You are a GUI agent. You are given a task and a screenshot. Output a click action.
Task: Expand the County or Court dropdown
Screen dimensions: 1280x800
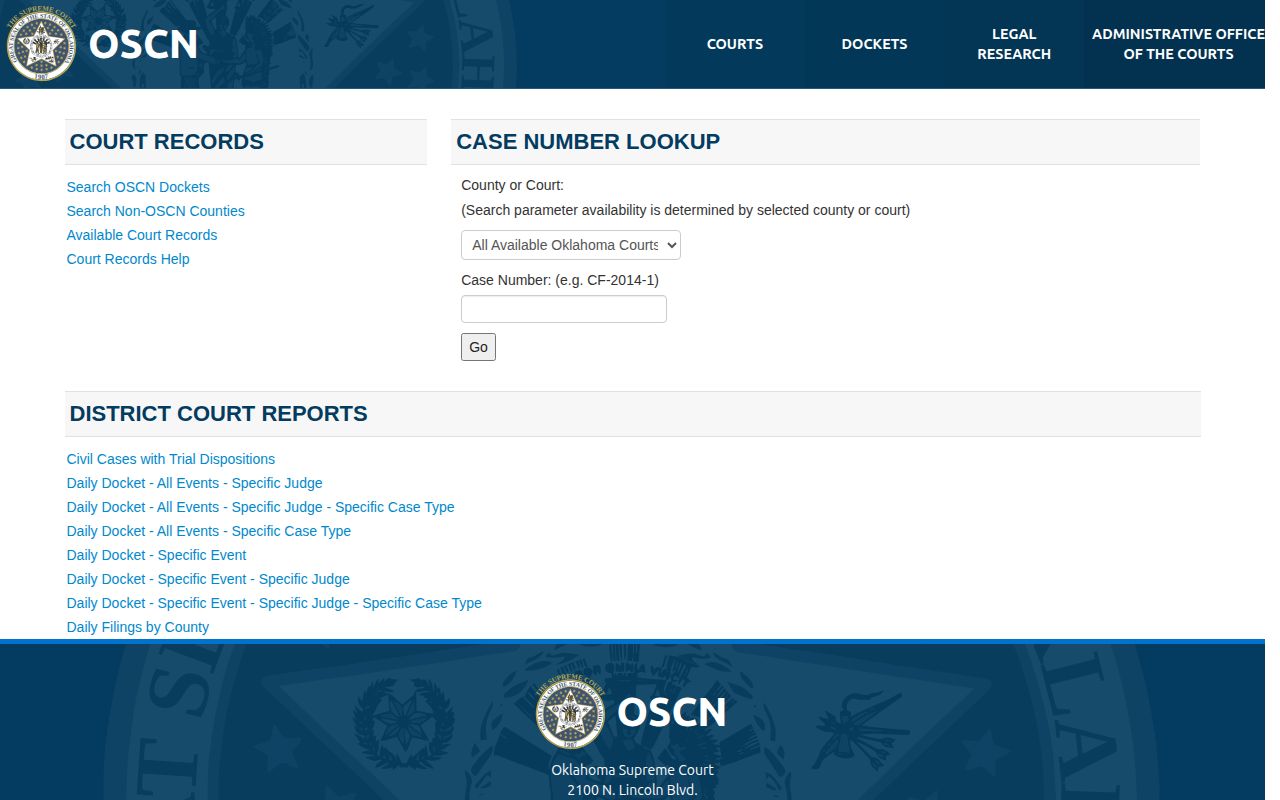coord(571,245)
